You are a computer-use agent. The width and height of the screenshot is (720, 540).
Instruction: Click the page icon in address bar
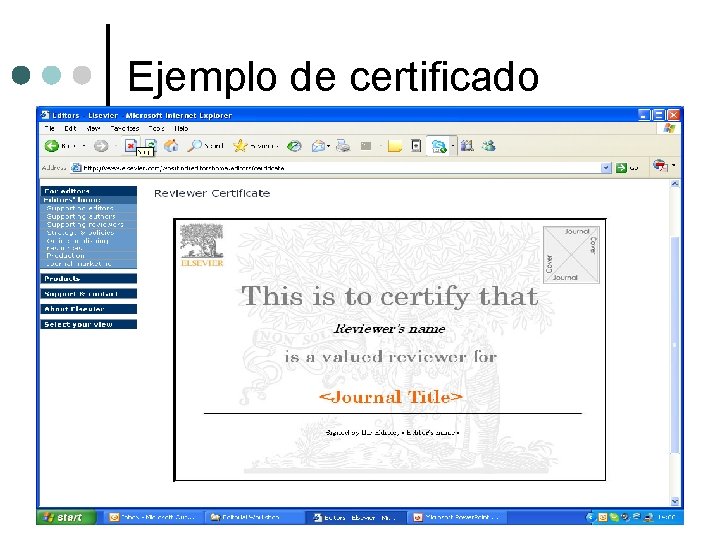click(x=76, y=168)
